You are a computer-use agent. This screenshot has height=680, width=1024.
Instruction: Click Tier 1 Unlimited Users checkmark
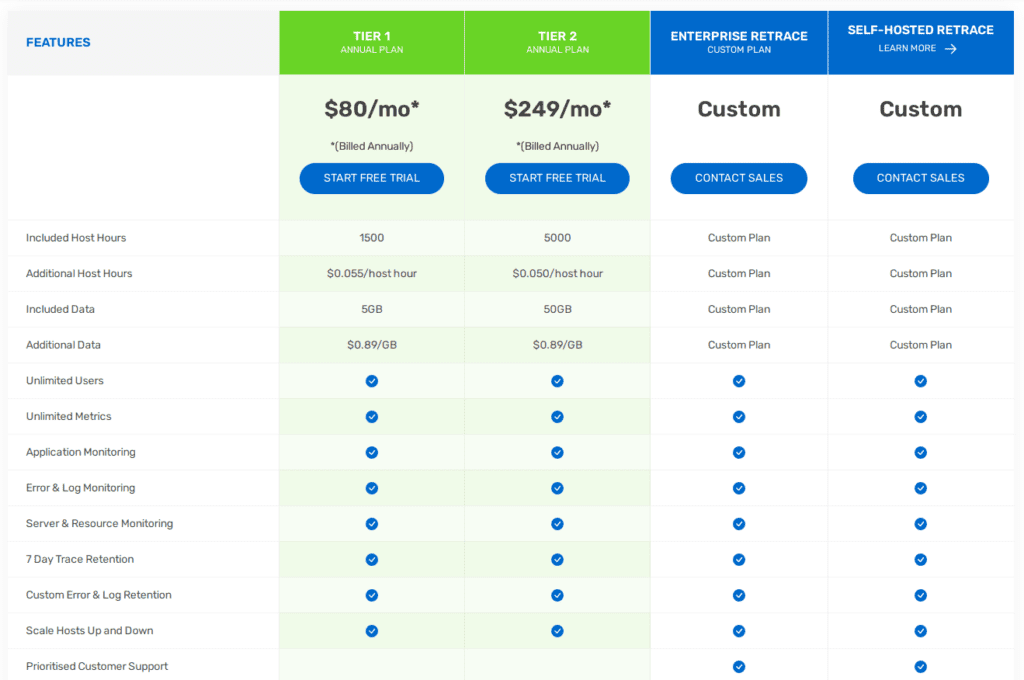[372, 381]
